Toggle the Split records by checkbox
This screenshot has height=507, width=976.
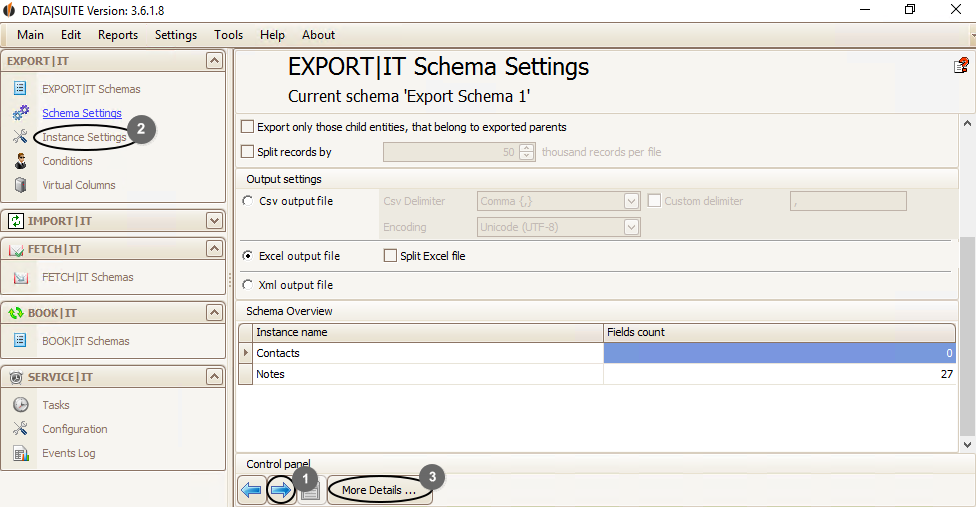point(247,152)
